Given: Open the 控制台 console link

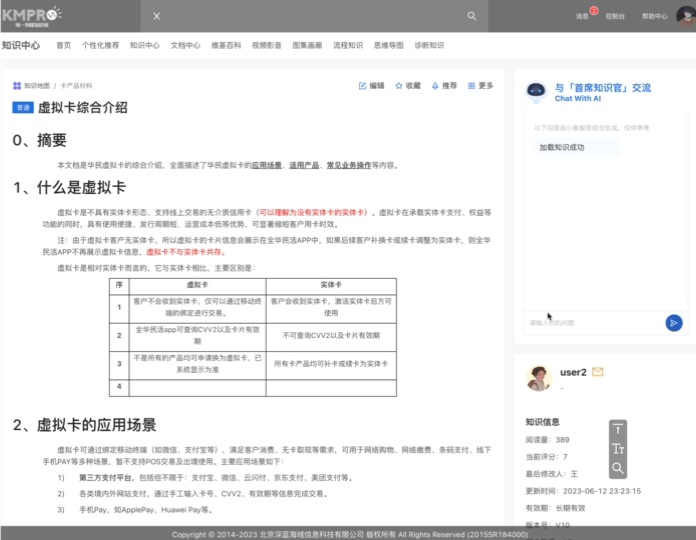Looking at the screenshot, I should (x=615, y=16).
